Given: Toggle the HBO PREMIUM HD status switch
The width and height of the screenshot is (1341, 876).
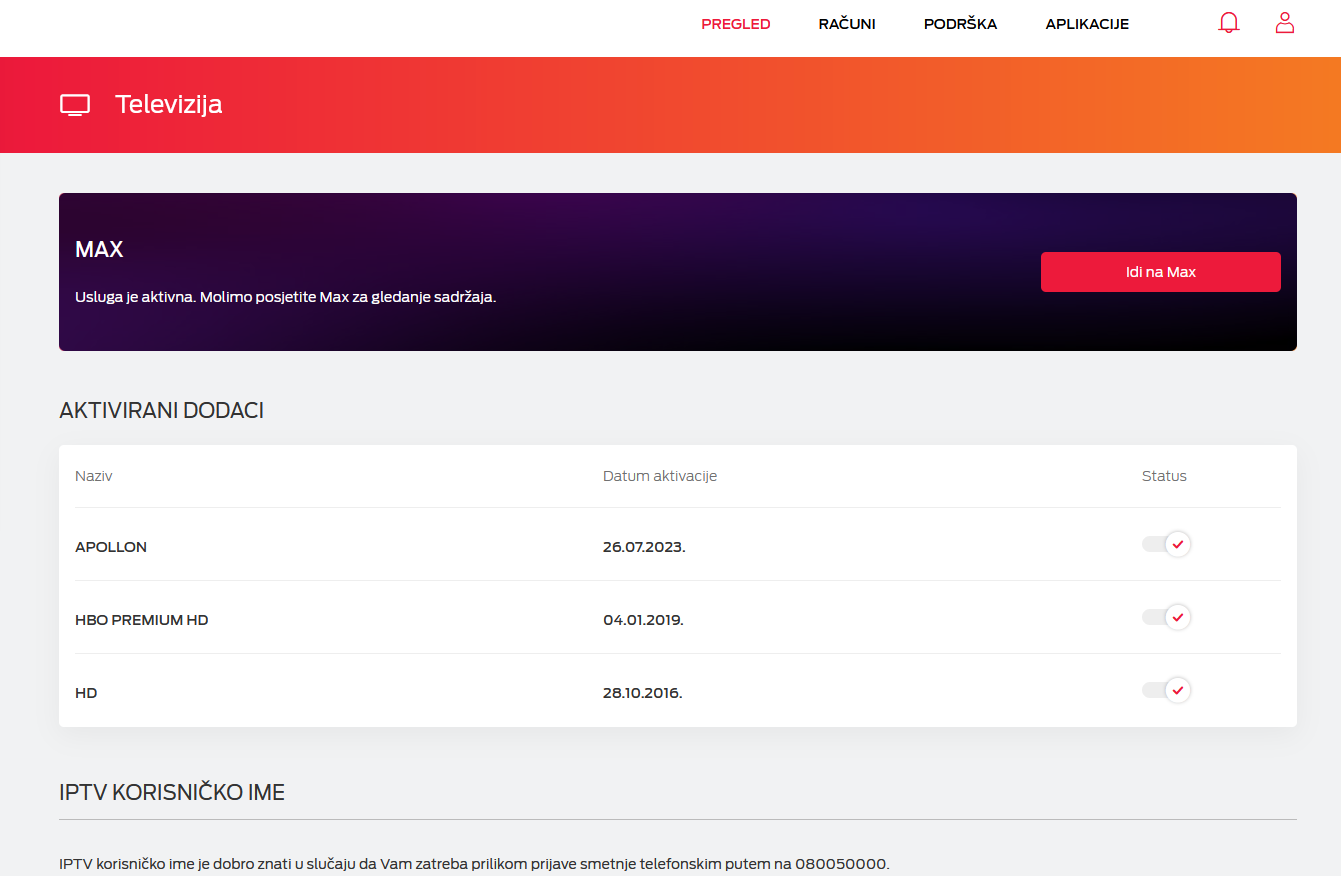Looking at the screenshot, I should [1166, 617].
